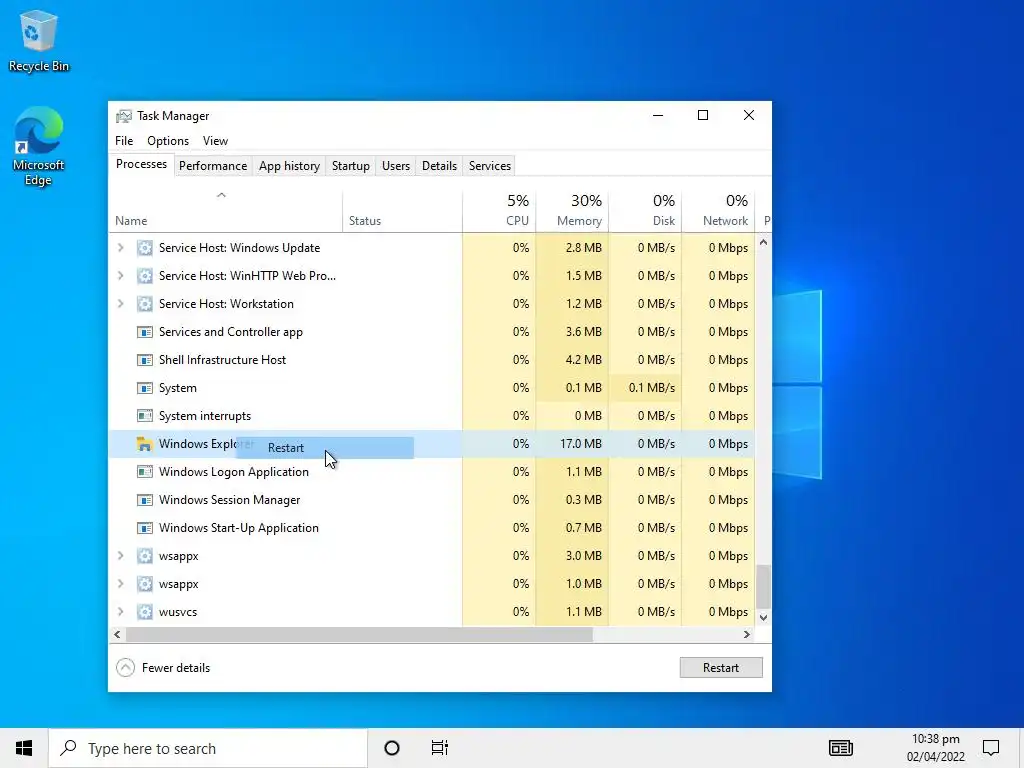Select the Shell Infrastructure Host row name

coord(222,360)
